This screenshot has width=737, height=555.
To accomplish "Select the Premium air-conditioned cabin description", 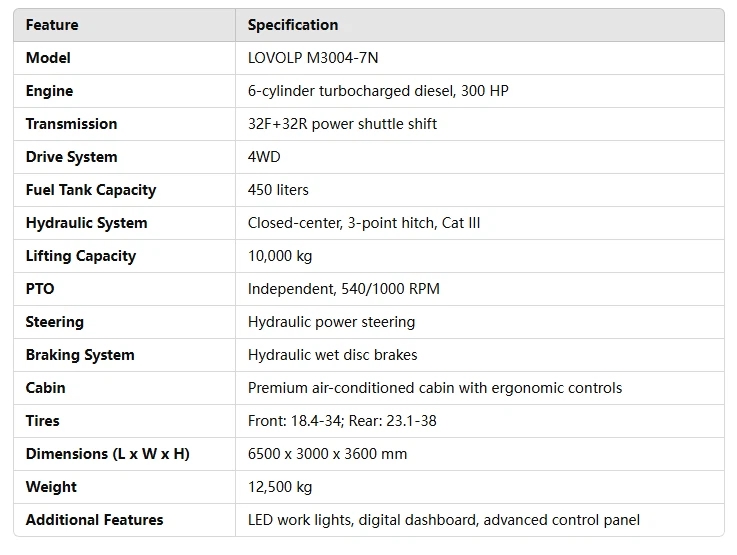I will click(x=435, y=388).
